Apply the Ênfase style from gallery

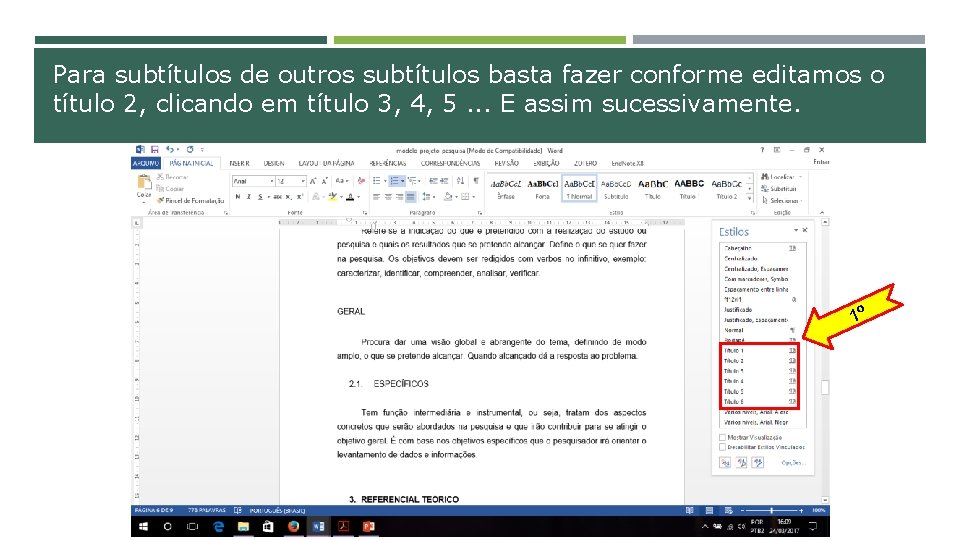point(506,189)
